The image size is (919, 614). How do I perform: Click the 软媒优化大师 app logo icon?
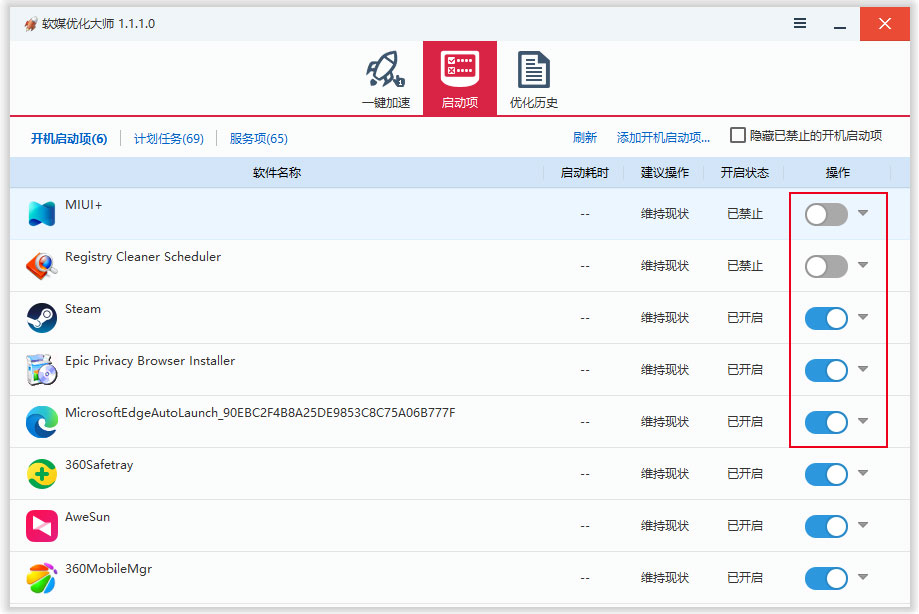coord(31,24)
